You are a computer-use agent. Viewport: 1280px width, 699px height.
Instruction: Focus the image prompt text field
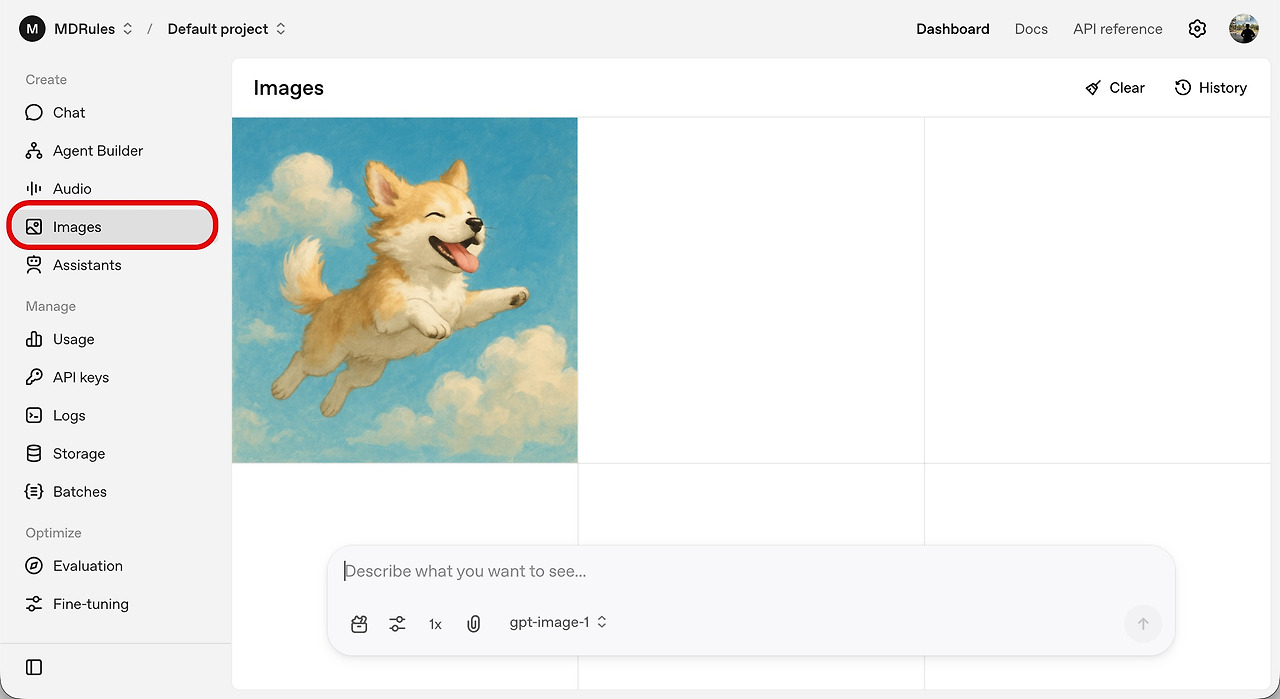tap(750, 571)
